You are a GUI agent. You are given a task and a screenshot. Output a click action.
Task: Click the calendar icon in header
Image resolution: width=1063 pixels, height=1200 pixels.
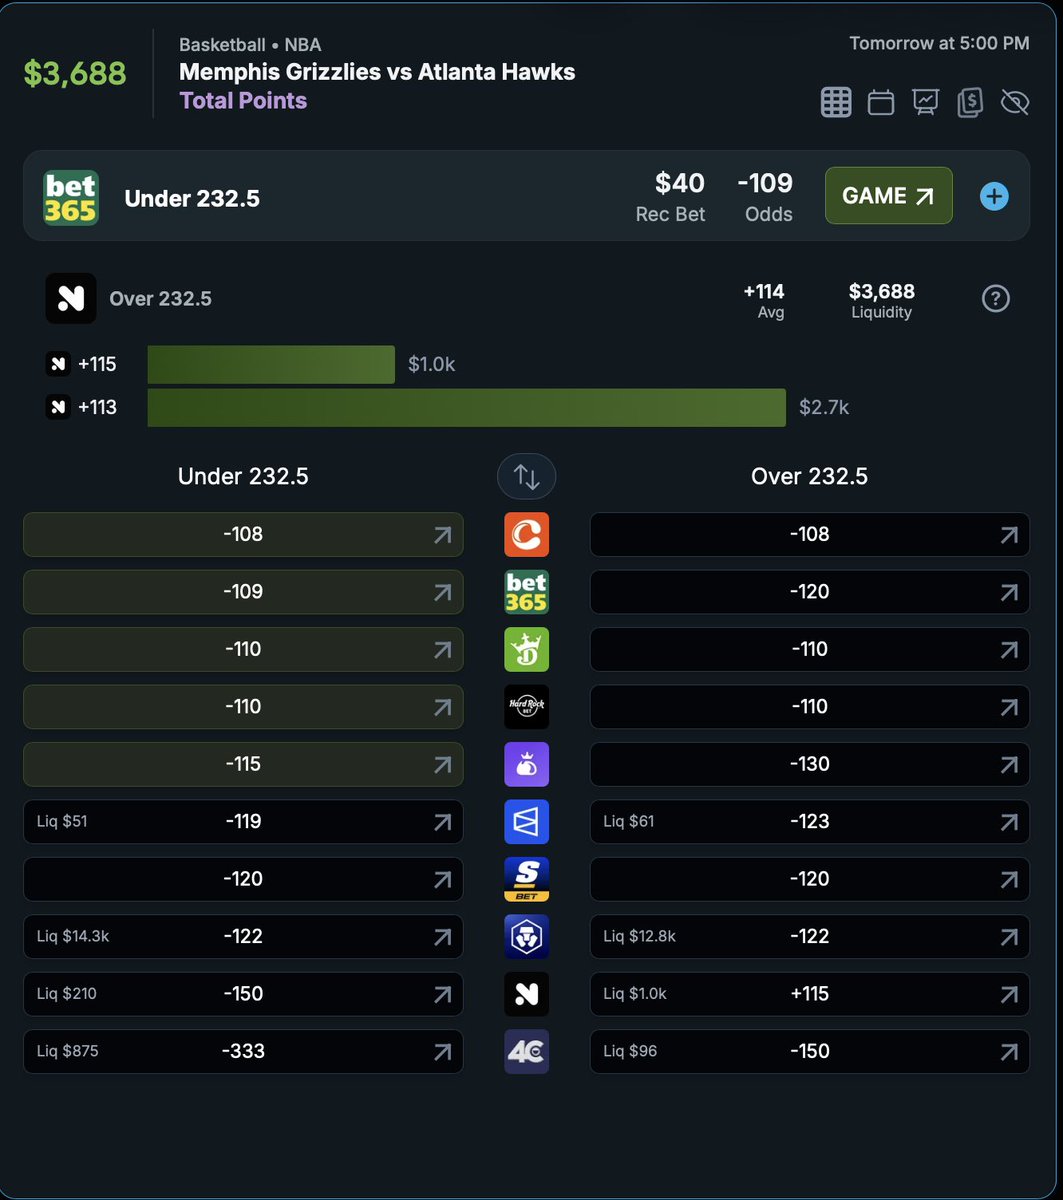[x=881, y=102]
